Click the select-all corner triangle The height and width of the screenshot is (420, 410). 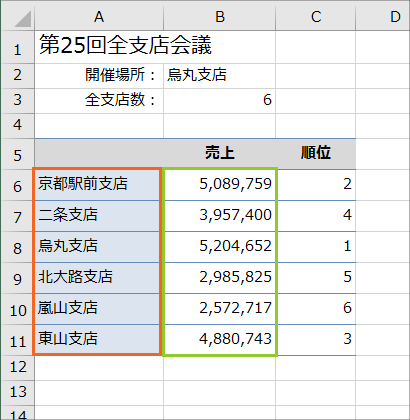pyautogui.click(x=23, y=19)
